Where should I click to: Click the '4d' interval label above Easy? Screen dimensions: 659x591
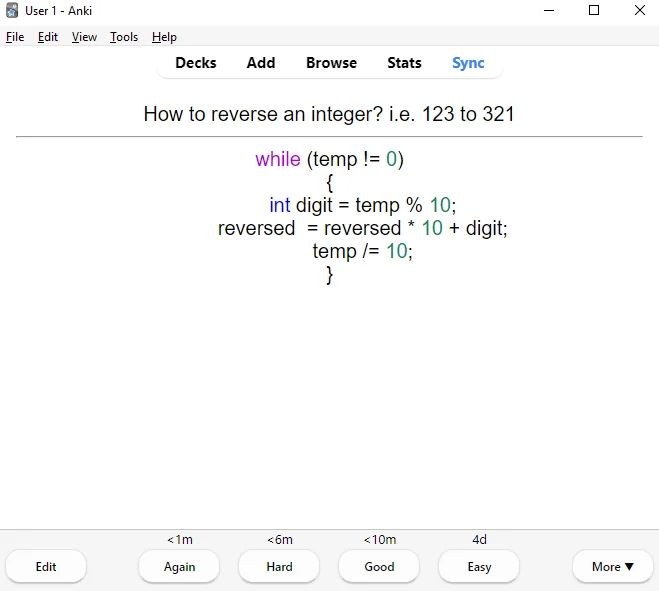pos(480,540)
